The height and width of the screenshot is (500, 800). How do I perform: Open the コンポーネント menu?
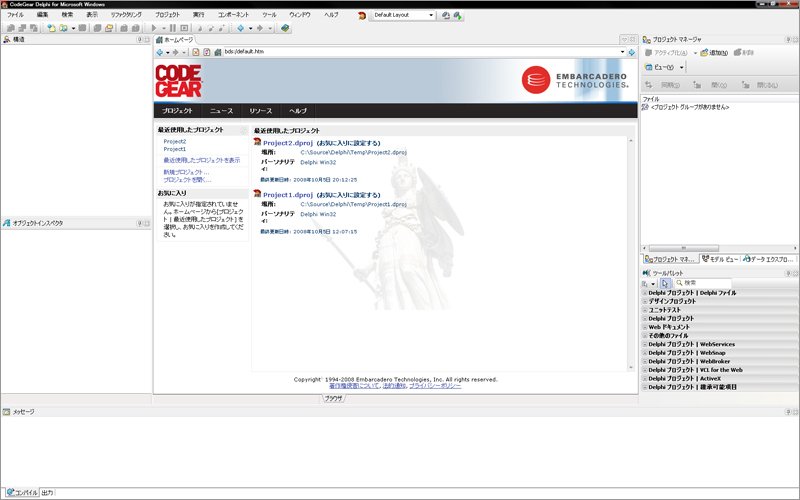click(x=233, y=15)
